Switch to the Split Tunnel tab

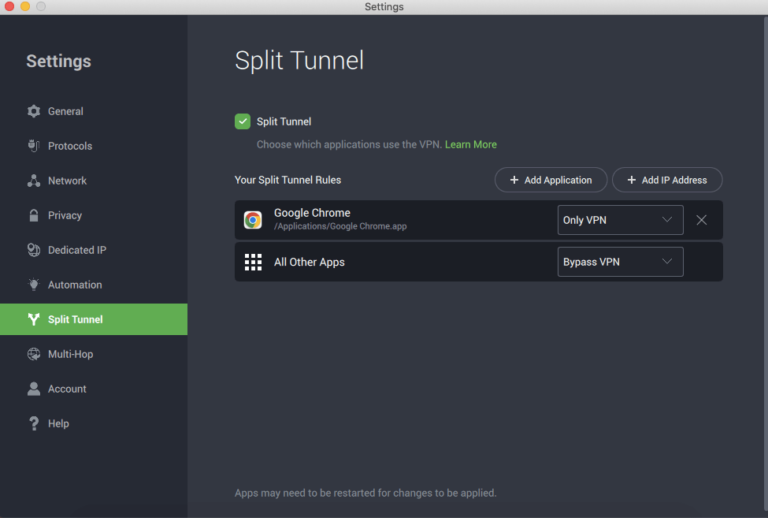pos(75,320)
